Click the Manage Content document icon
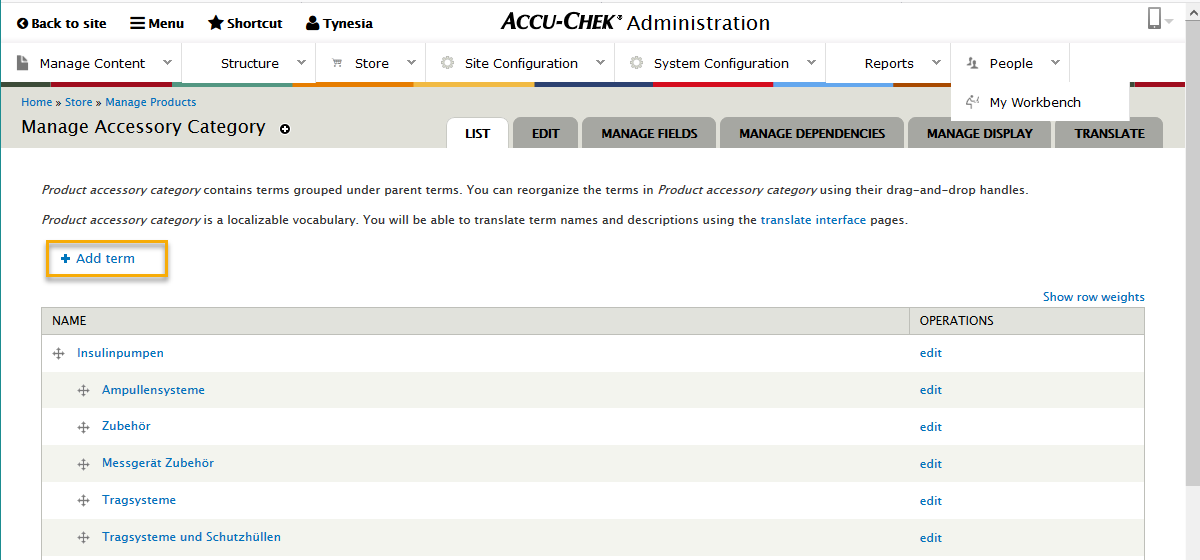 point(23,63)
